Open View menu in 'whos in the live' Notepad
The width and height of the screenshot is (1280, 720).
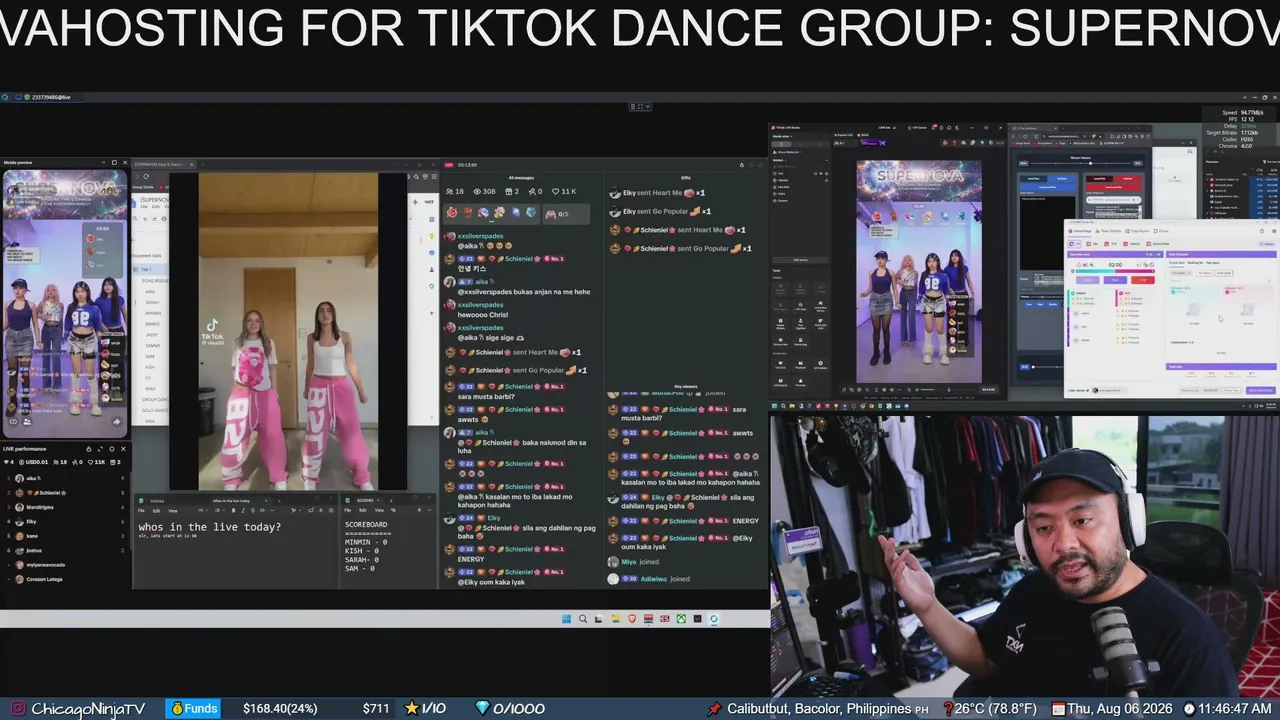[173, 511]
